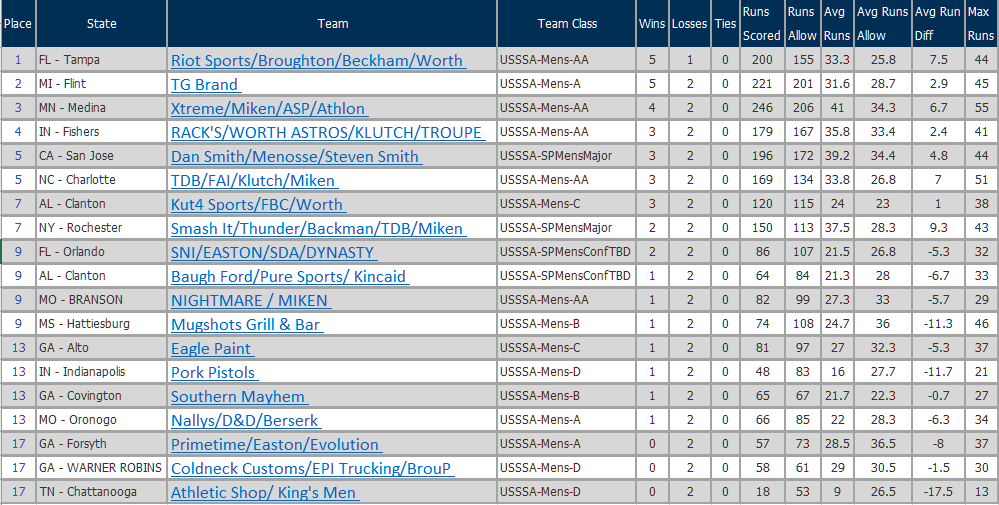Open Kut4 Sports/FBC/Worth team link
The height and width of the screenshot is (505, 999).
tap(258, 204)
